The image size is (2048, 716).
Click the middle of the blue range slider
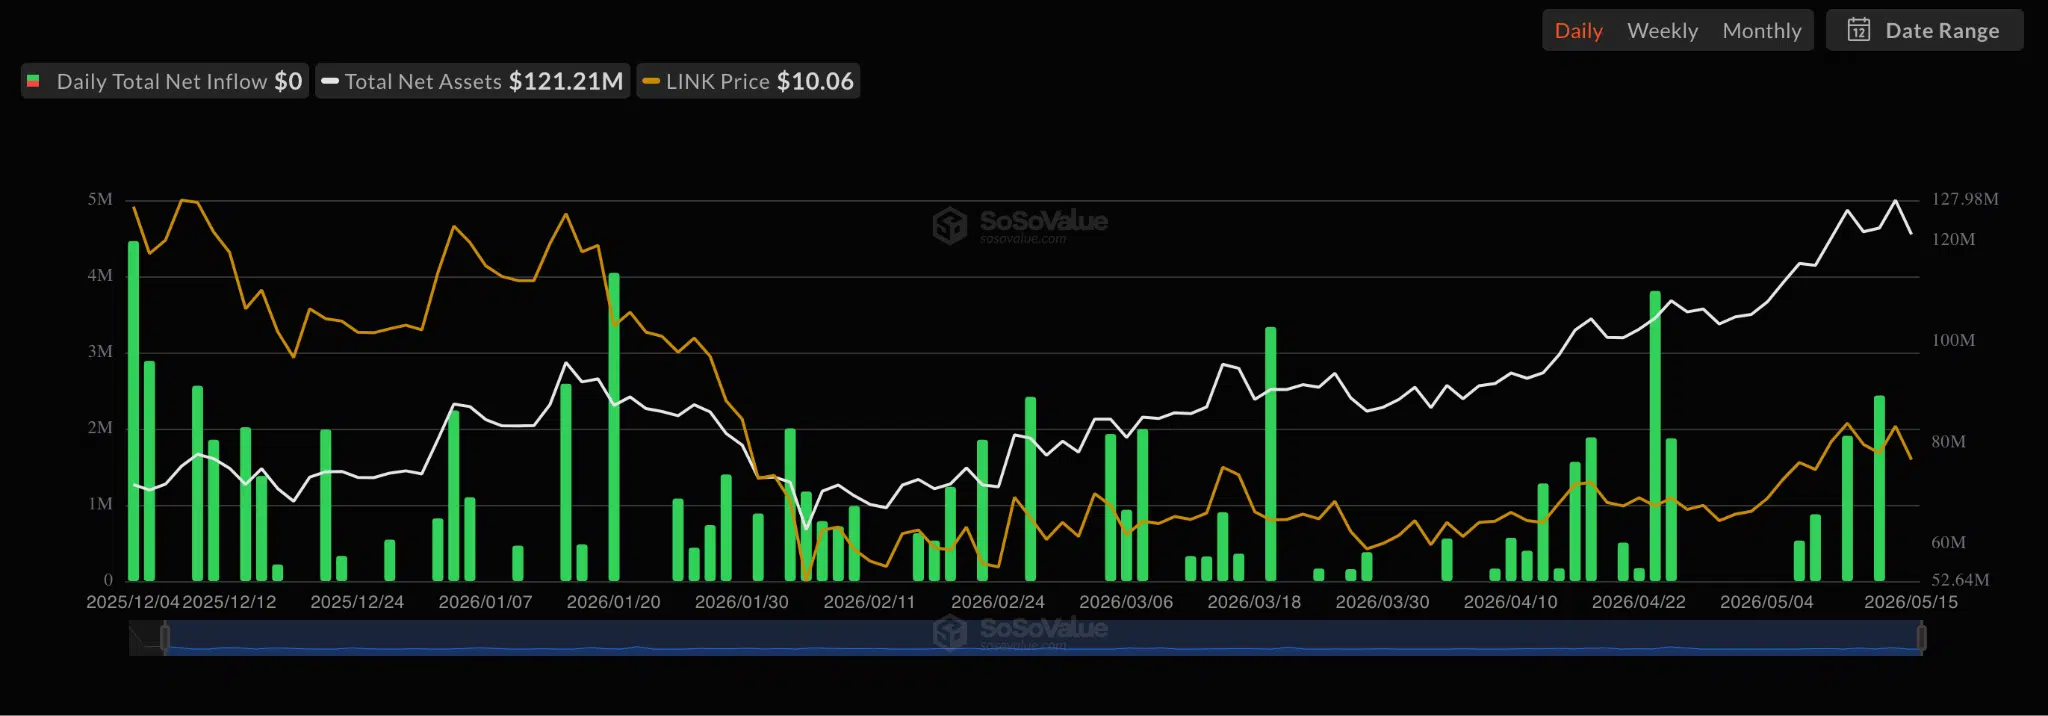(1043, 637)
